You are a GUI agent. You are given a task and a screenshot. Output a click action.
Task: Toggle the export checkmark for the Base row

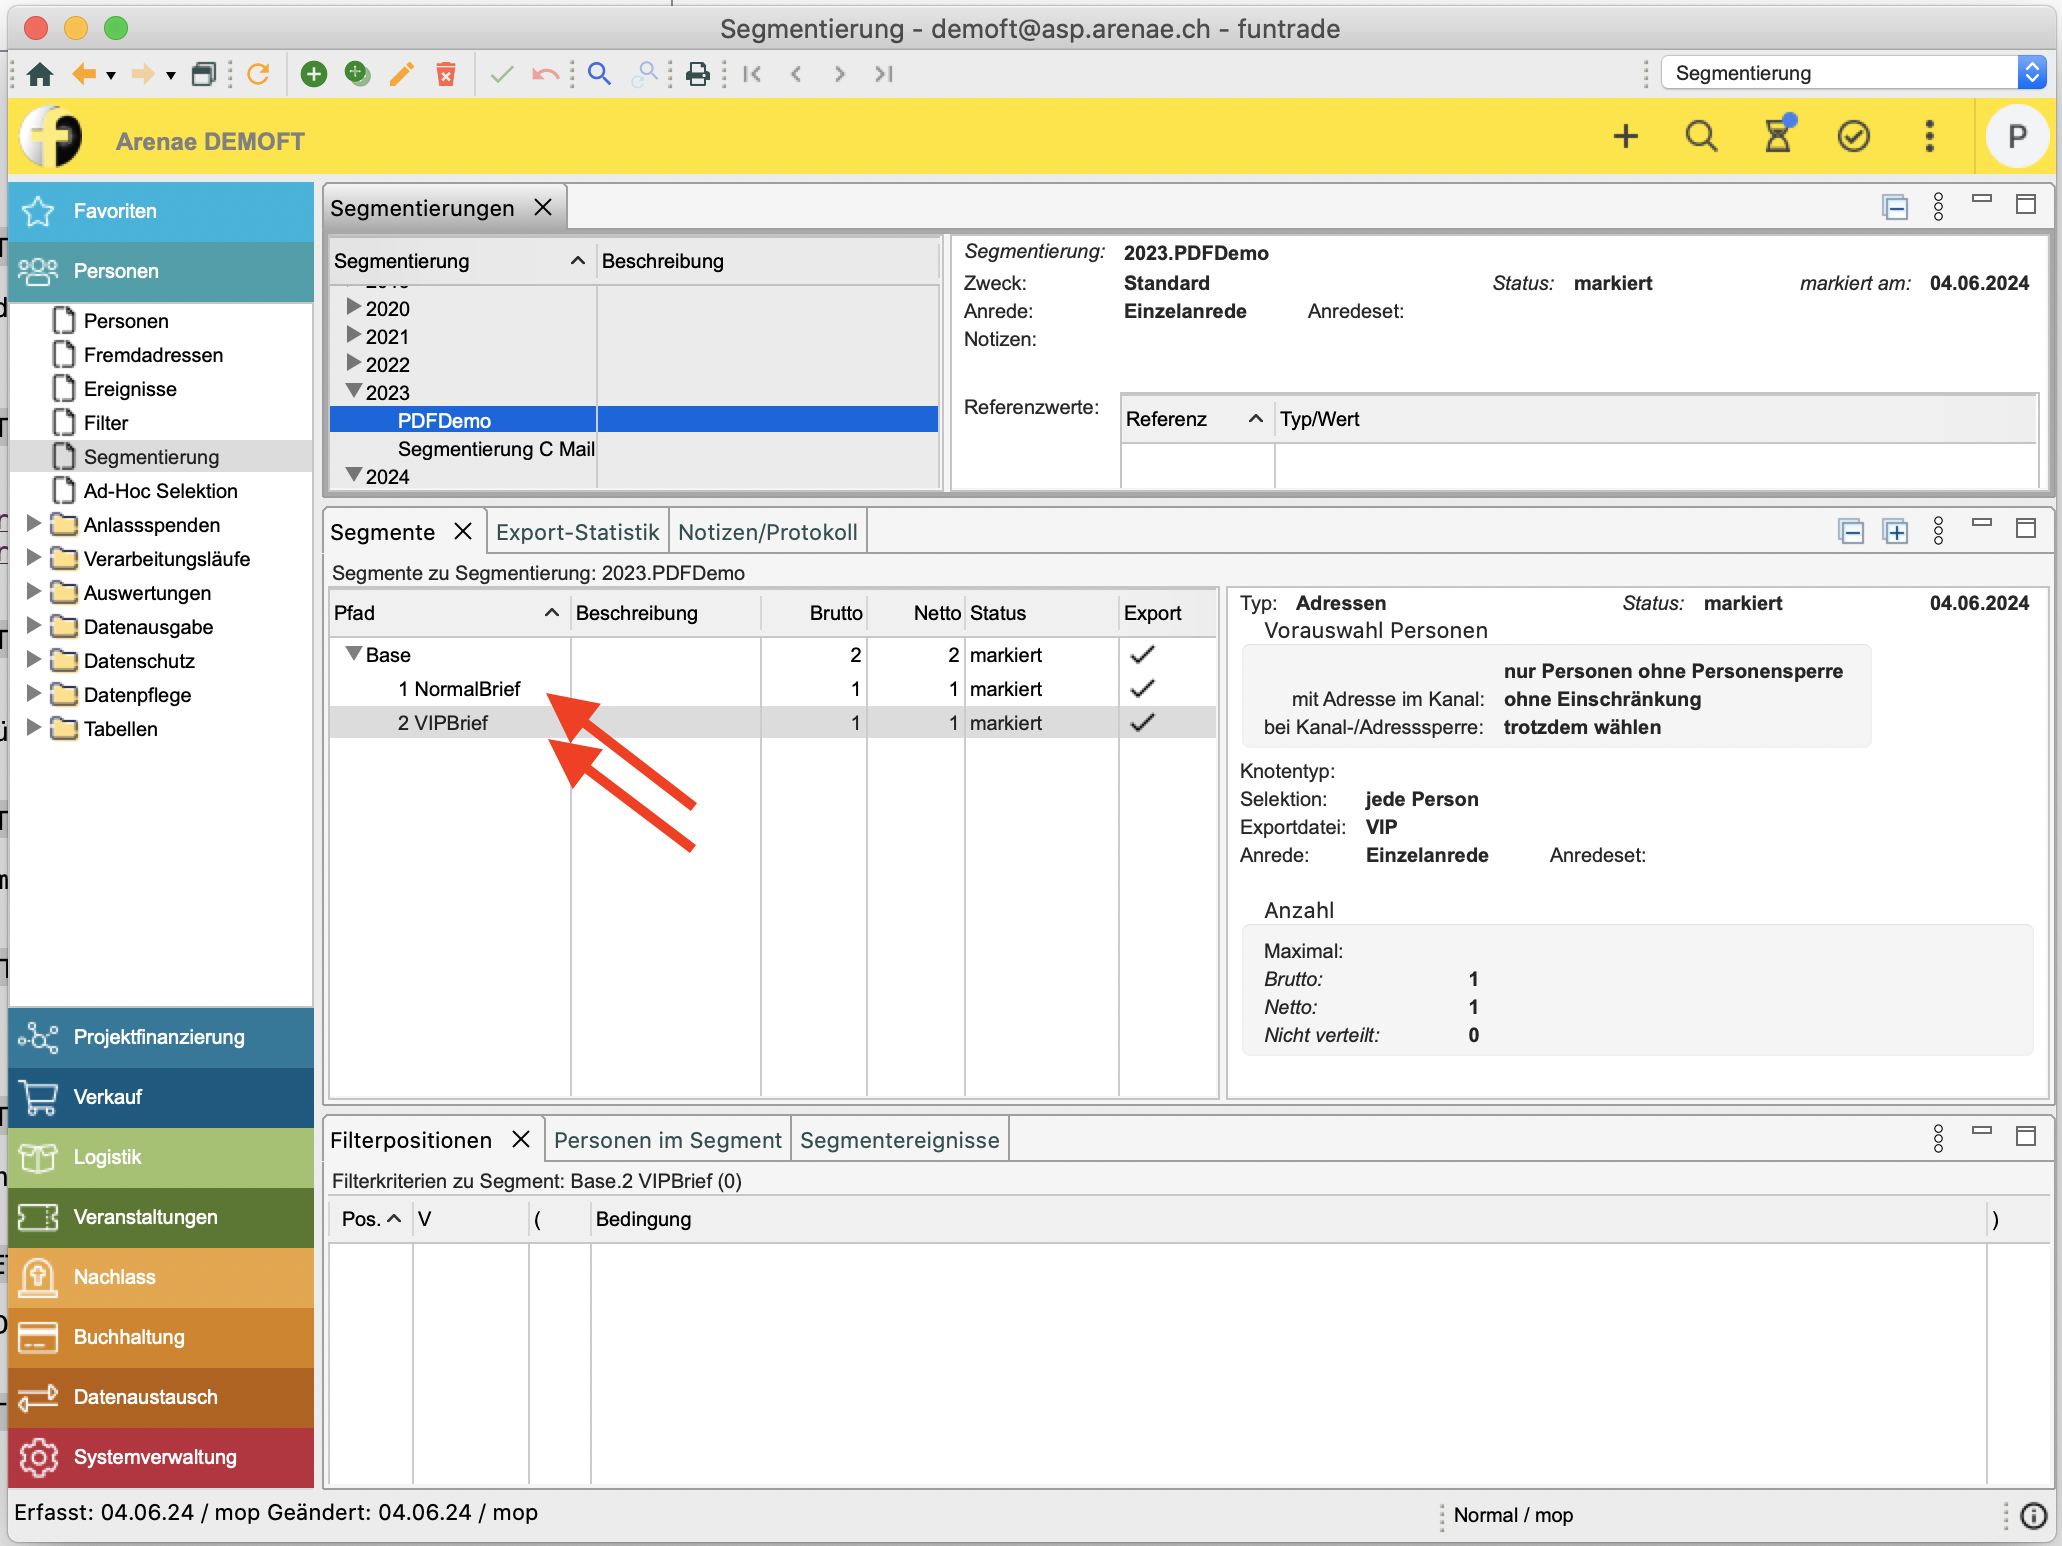coord(1142,655)
